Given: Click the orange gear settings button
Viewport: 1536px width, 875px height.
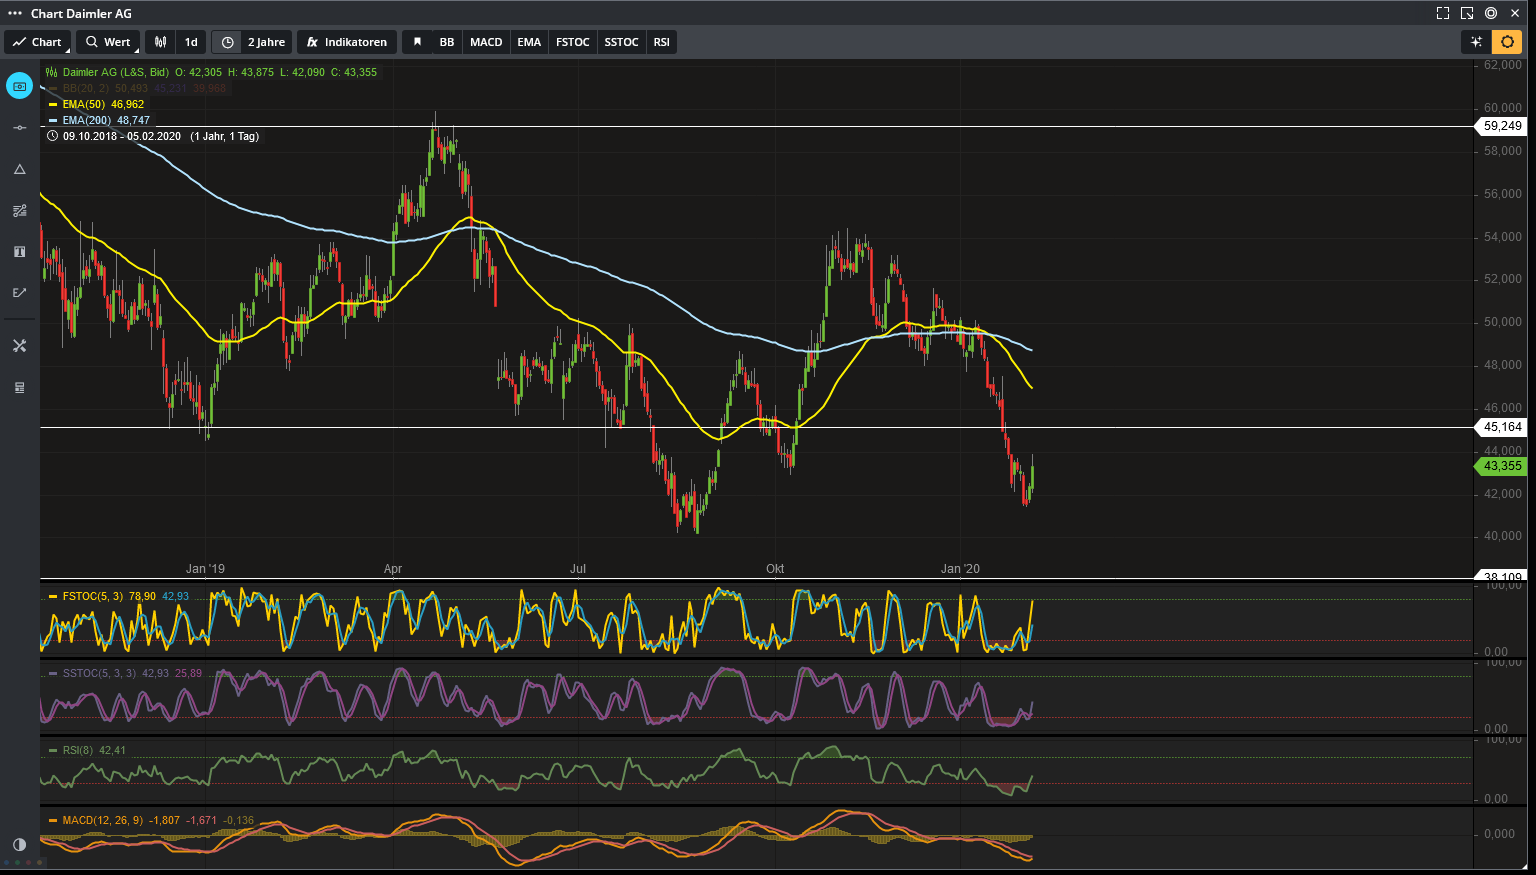Looking at the screenshot, I should [x=1507, y=42].
